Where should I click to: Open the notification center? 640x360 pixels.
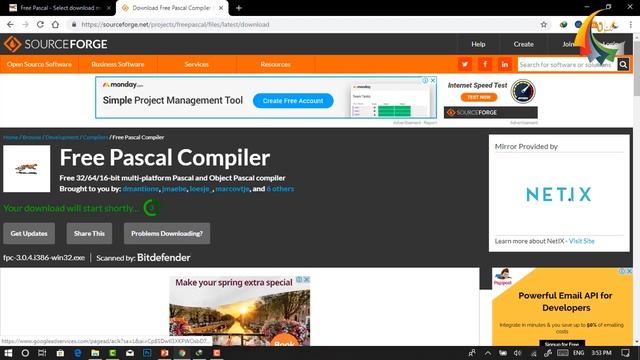click(x=625, y=353)
